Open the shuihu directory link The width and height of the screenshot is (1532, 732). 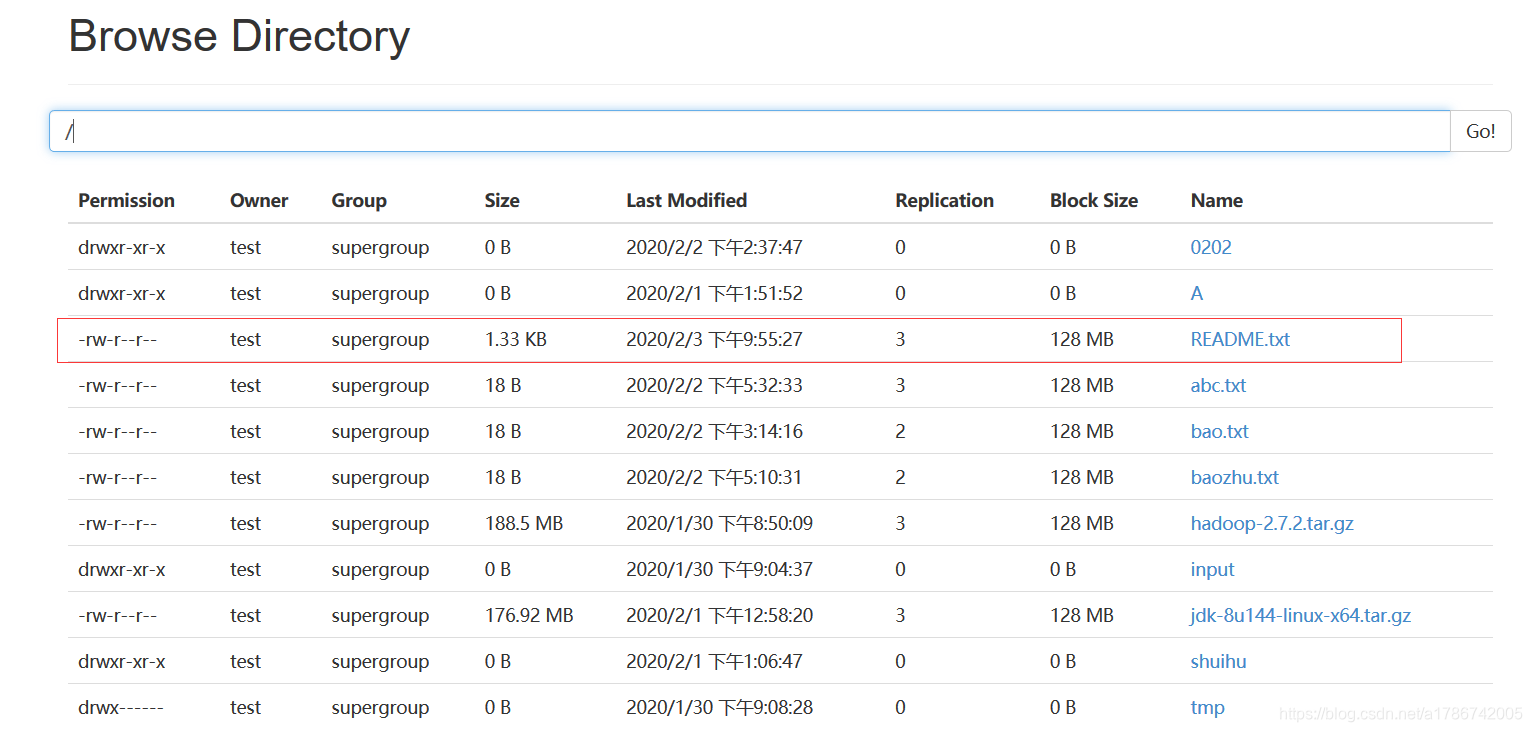1218,661
